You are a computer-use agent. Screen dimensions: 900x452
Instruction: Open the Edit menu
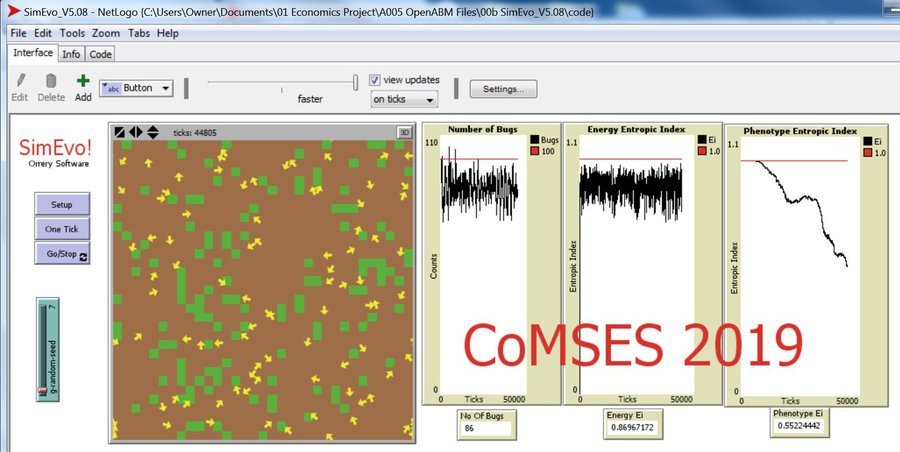tap(42, 33)
